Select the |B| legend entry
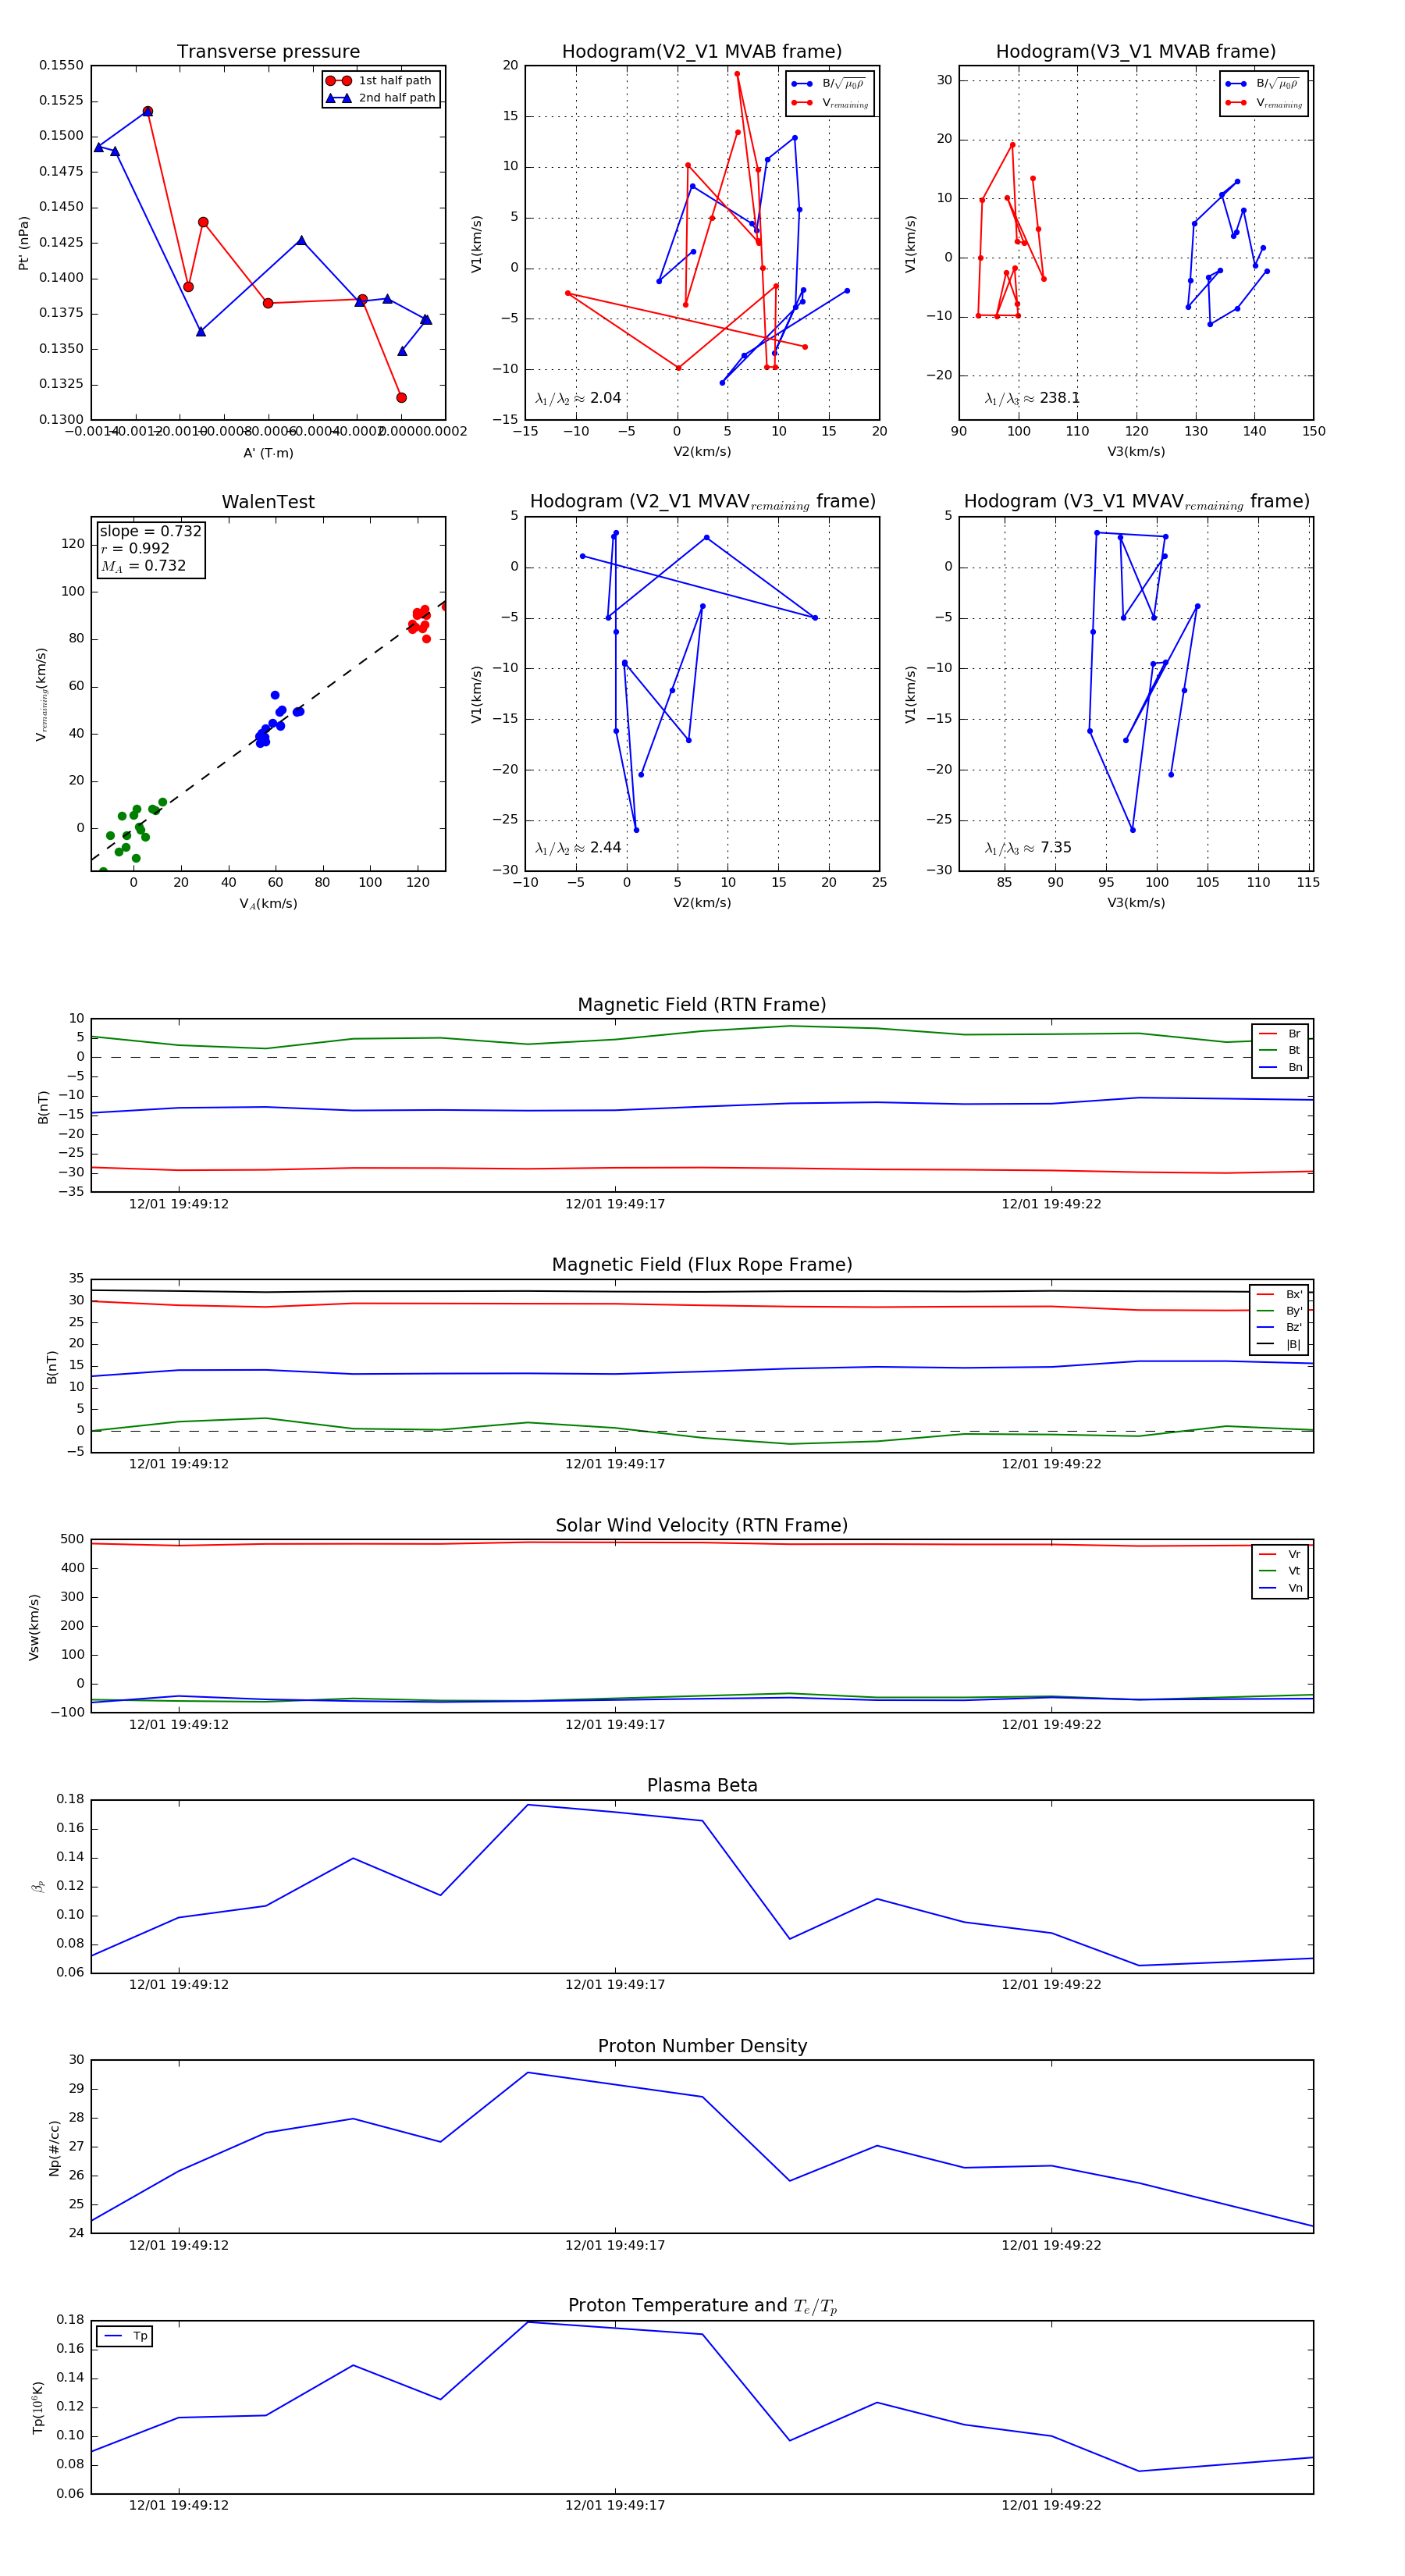 point(1280,1344)
